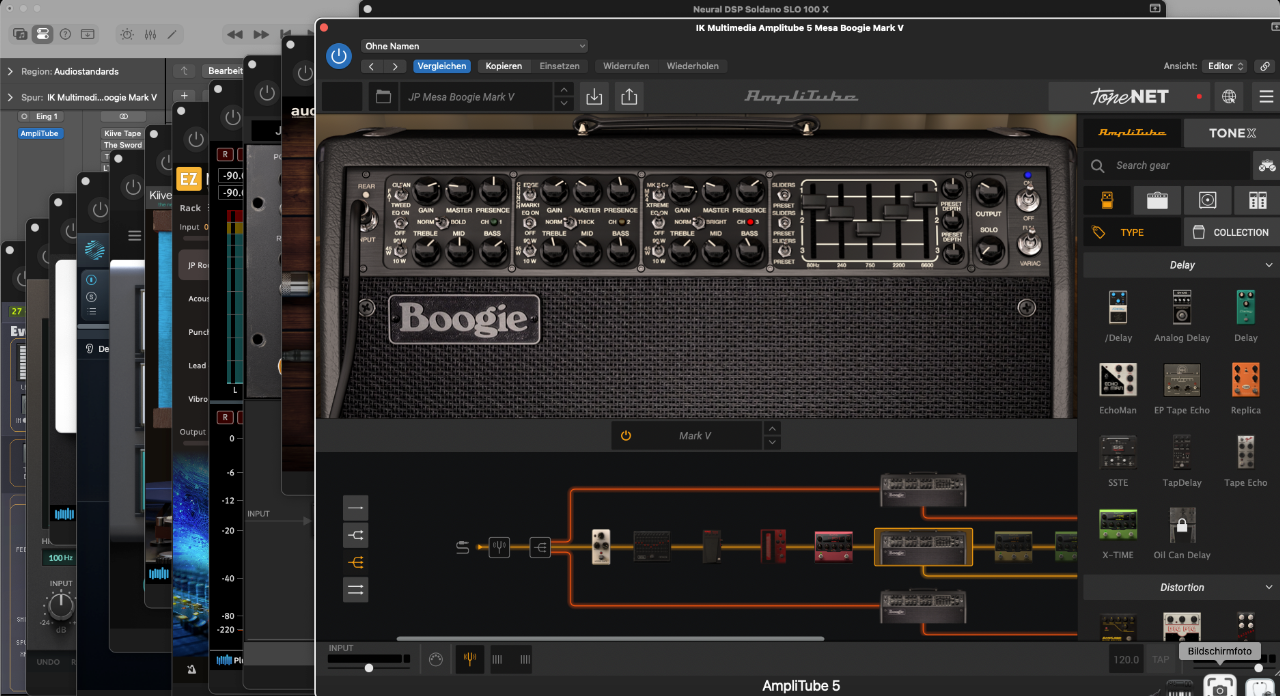Click the Widerrufen button

626,66
